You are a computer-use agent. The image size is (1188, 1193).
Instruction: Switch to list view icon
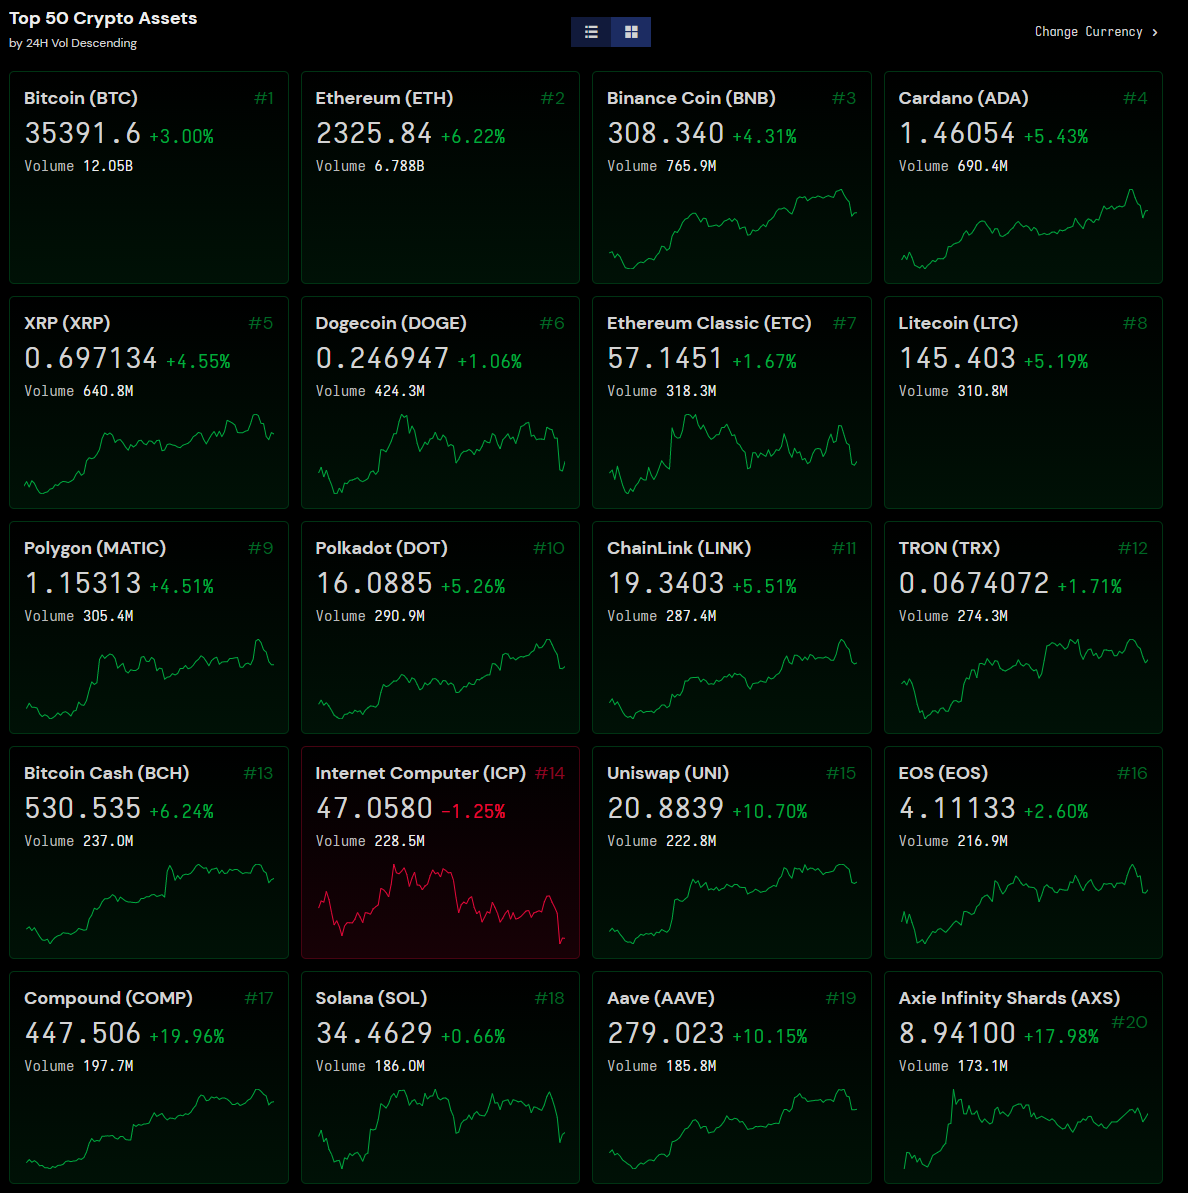tap(591, 32)
